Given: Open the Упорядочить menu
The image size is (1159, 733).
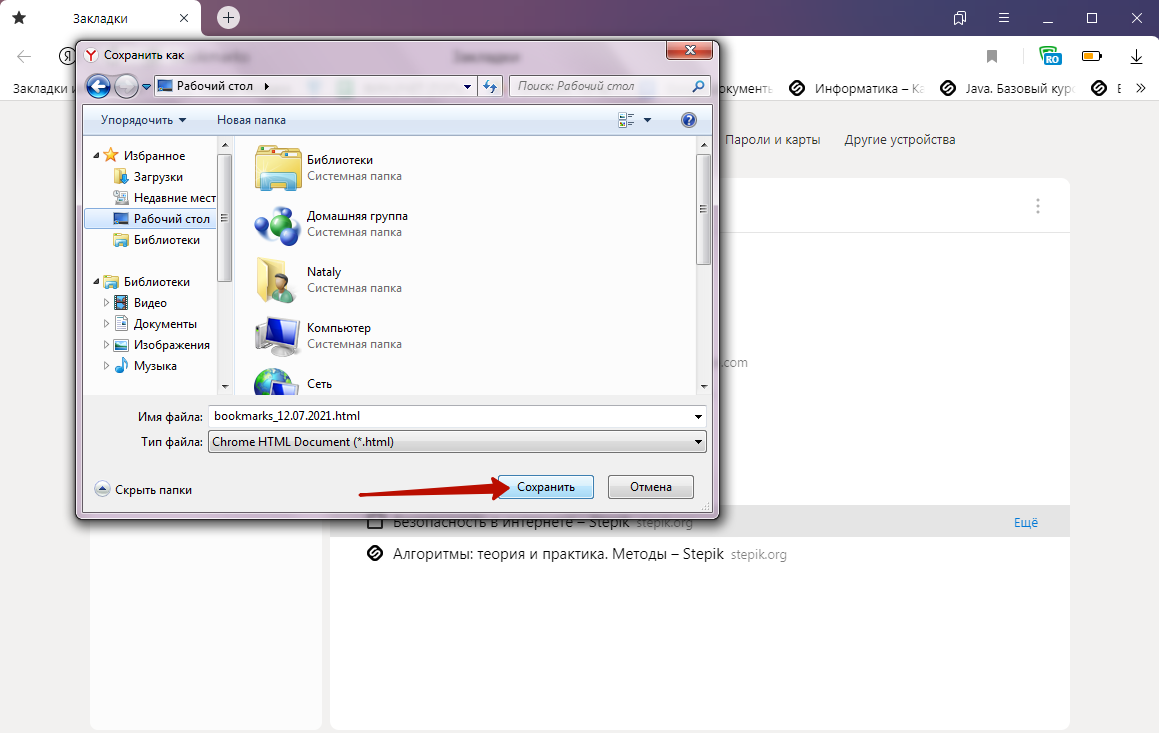Looking at the screenshot, I should [x=143, y=120].
